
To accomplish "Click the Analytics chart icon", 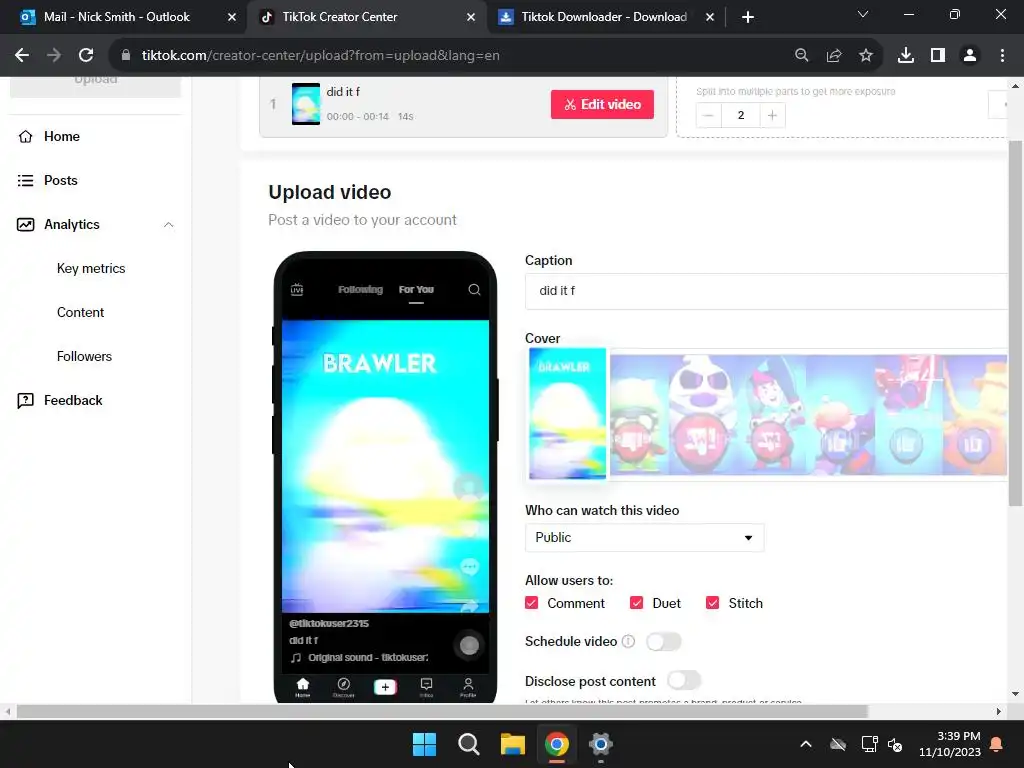I will (x=25, y=225).
